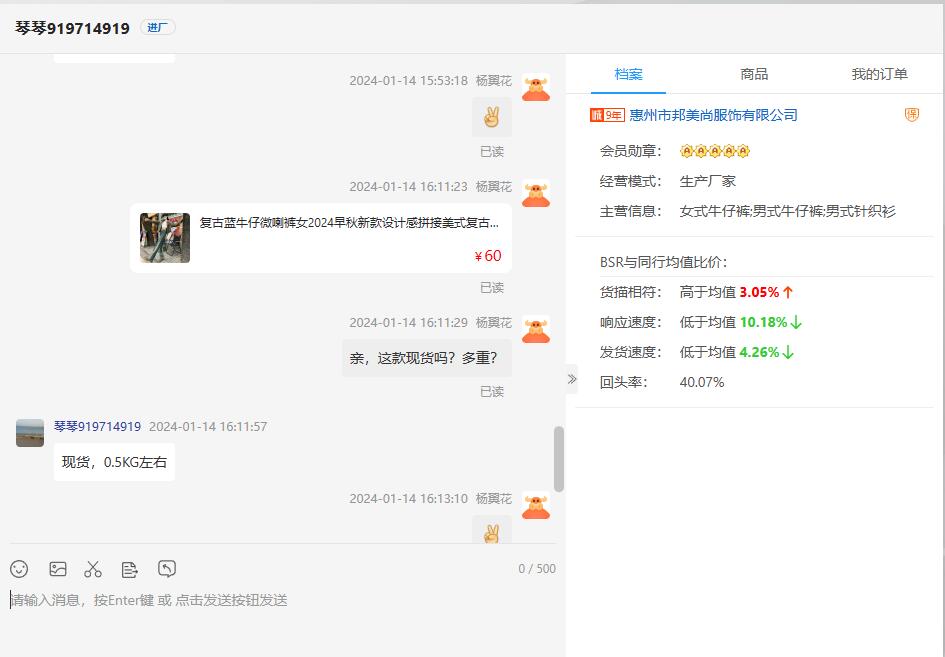Open the emoji picker in the message toolbar
Image resolution: width=945 pixels, height=657 pixels.
[19, 569]
